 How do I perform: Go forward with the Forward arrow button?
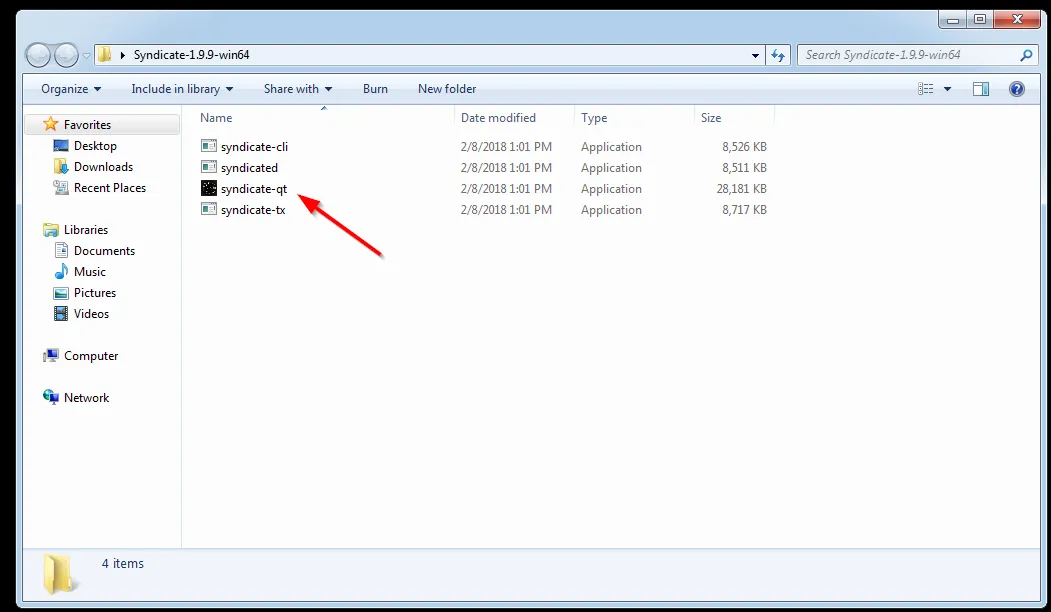[x=66, y=55]
